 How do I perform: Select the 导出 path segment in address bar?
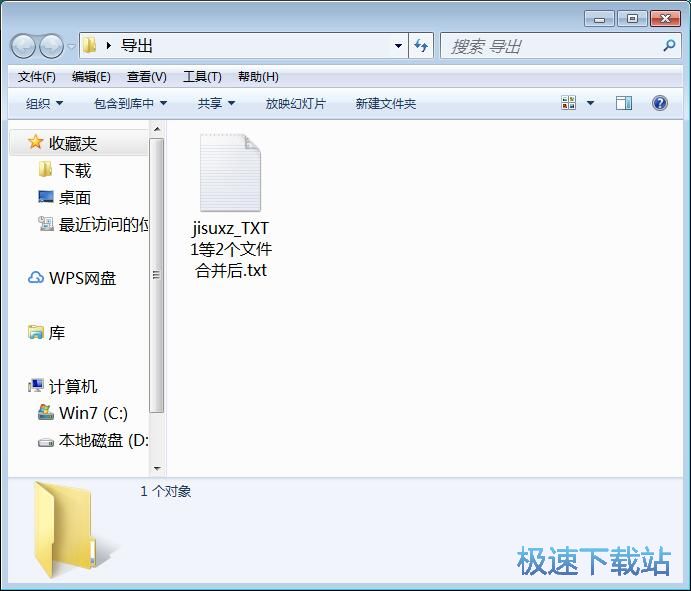tap(137, 45)
